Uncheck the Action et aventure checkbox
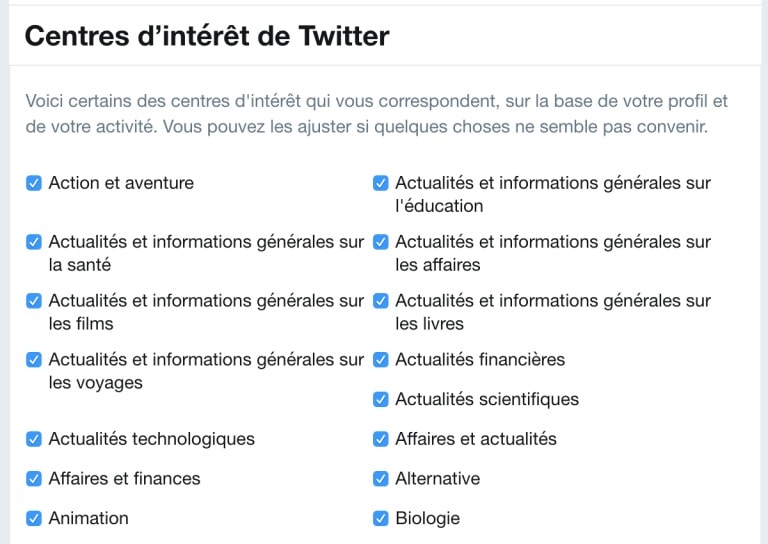The height and width of the screenshot is (544, 768). tap(34, 184)
